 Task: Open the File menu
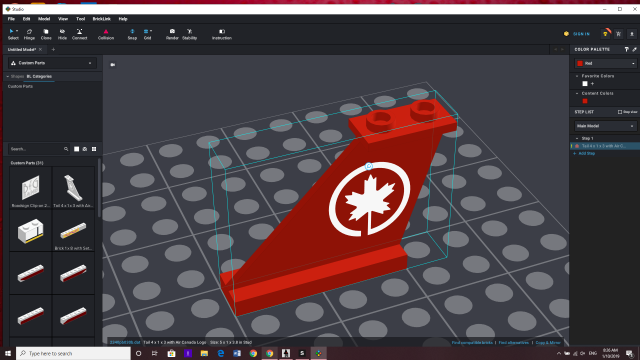11,19
